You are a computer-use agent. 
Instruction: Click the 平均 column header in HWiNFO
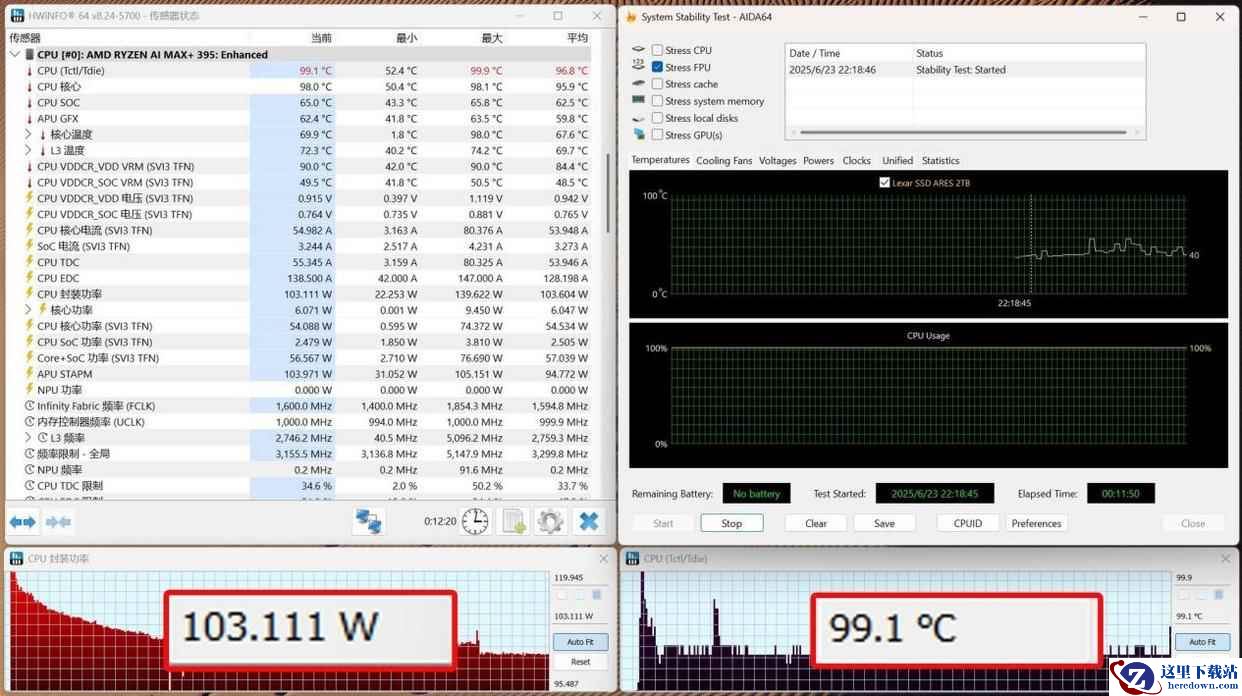pos(577,38)
